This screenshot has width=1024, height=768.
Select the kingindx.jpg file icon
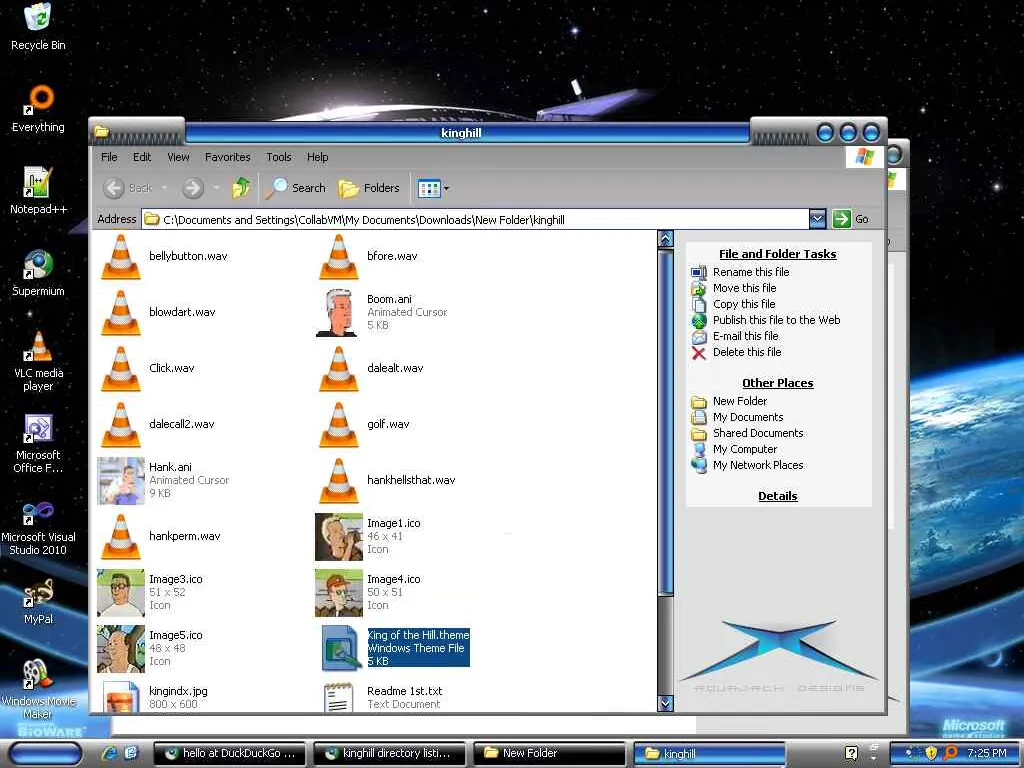[x=121, y=697]
